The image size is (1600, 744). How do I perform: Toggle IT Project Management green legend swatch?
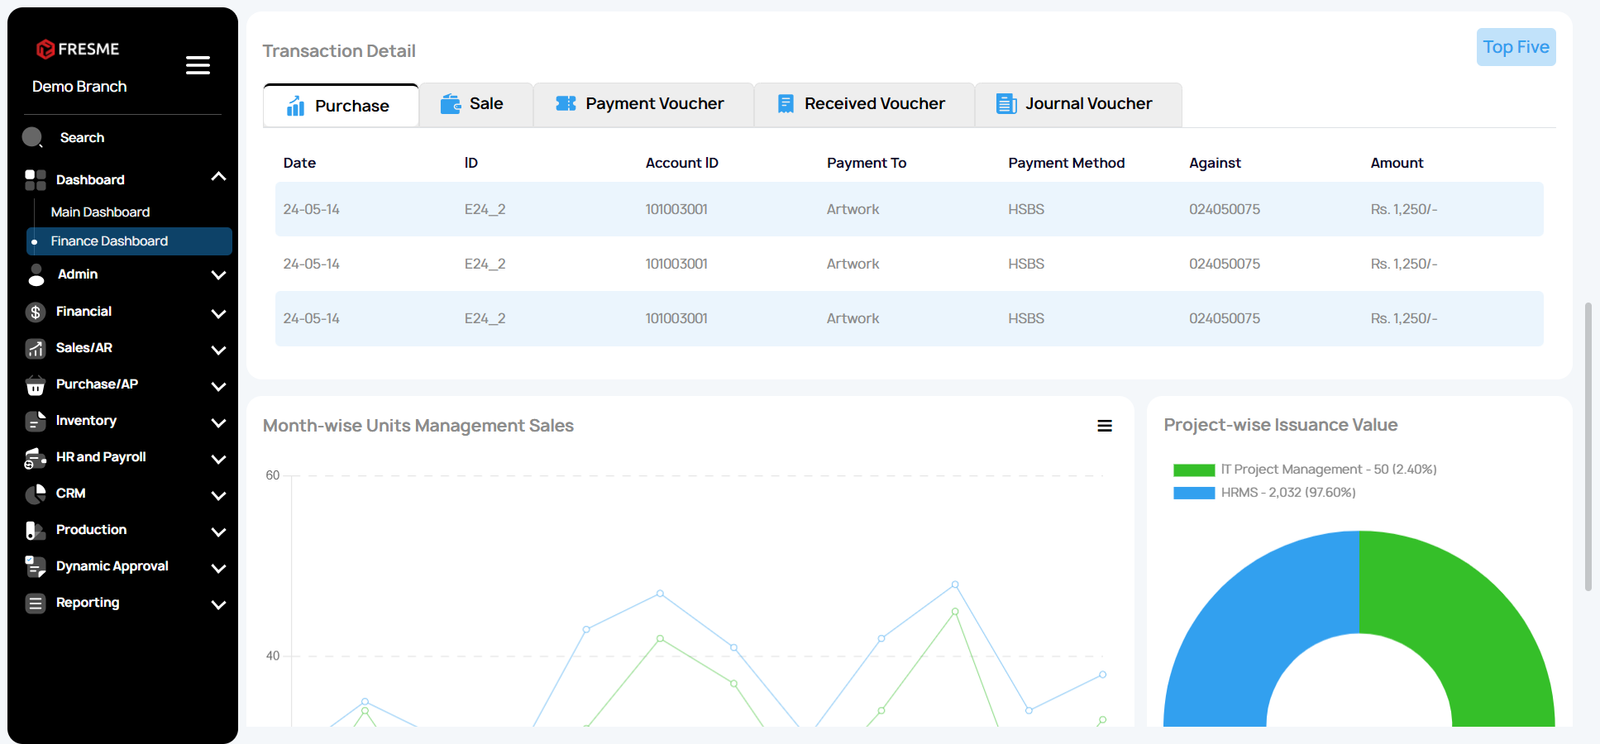coord(1193,470)
